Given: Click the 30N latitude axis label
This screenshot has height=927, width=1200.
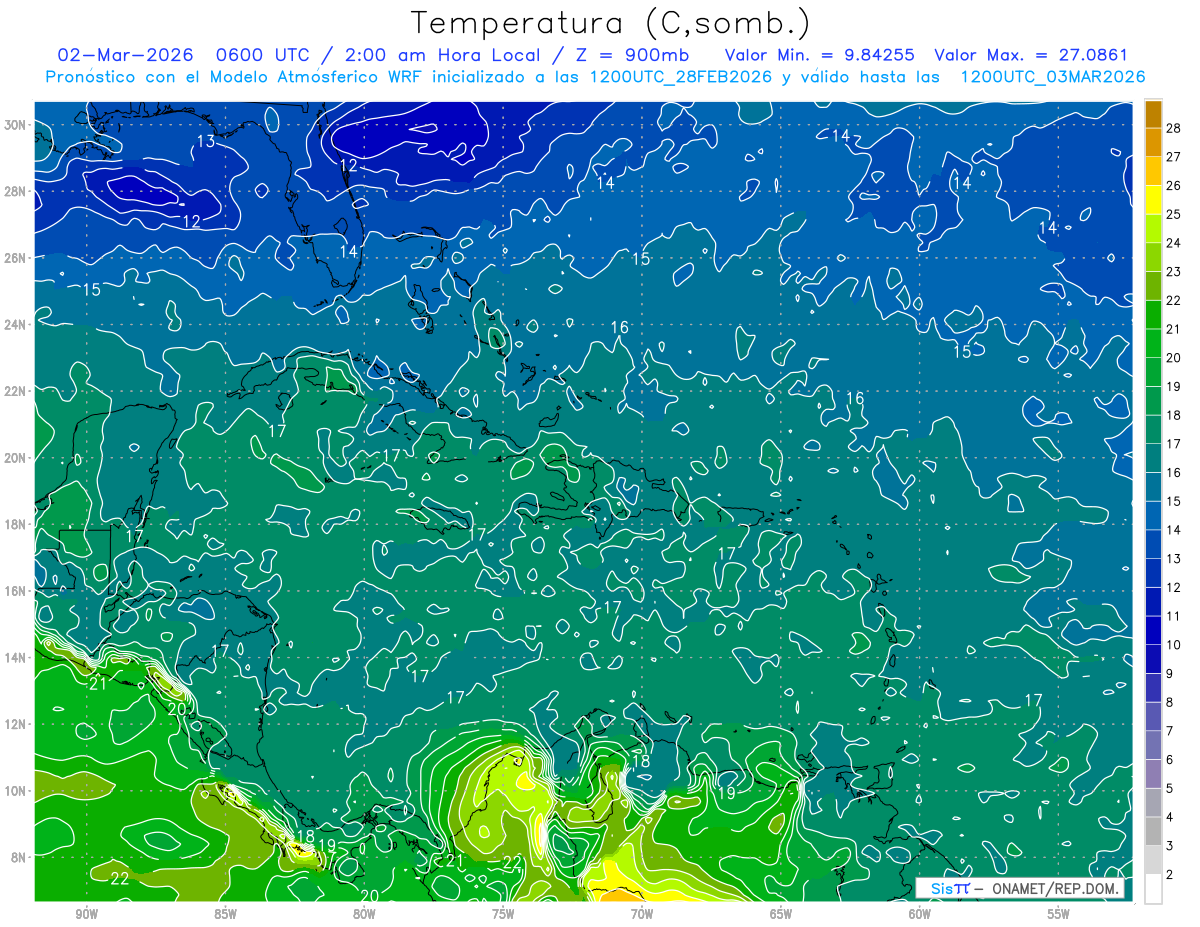Looking at the screenshot, I should pyautogui.click(x=16, y=125).
